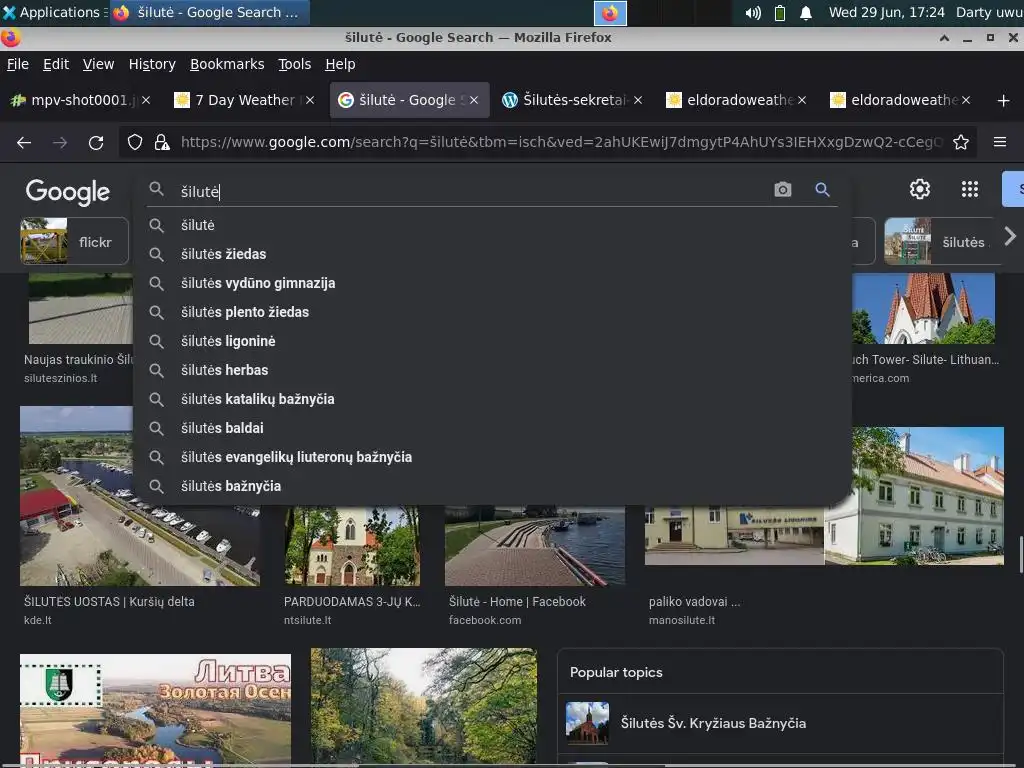Viewport: 1024px width, 768px height.
Task: Filter images by the flickr chip
Action: pyautogui.click(x=74, y=241)
